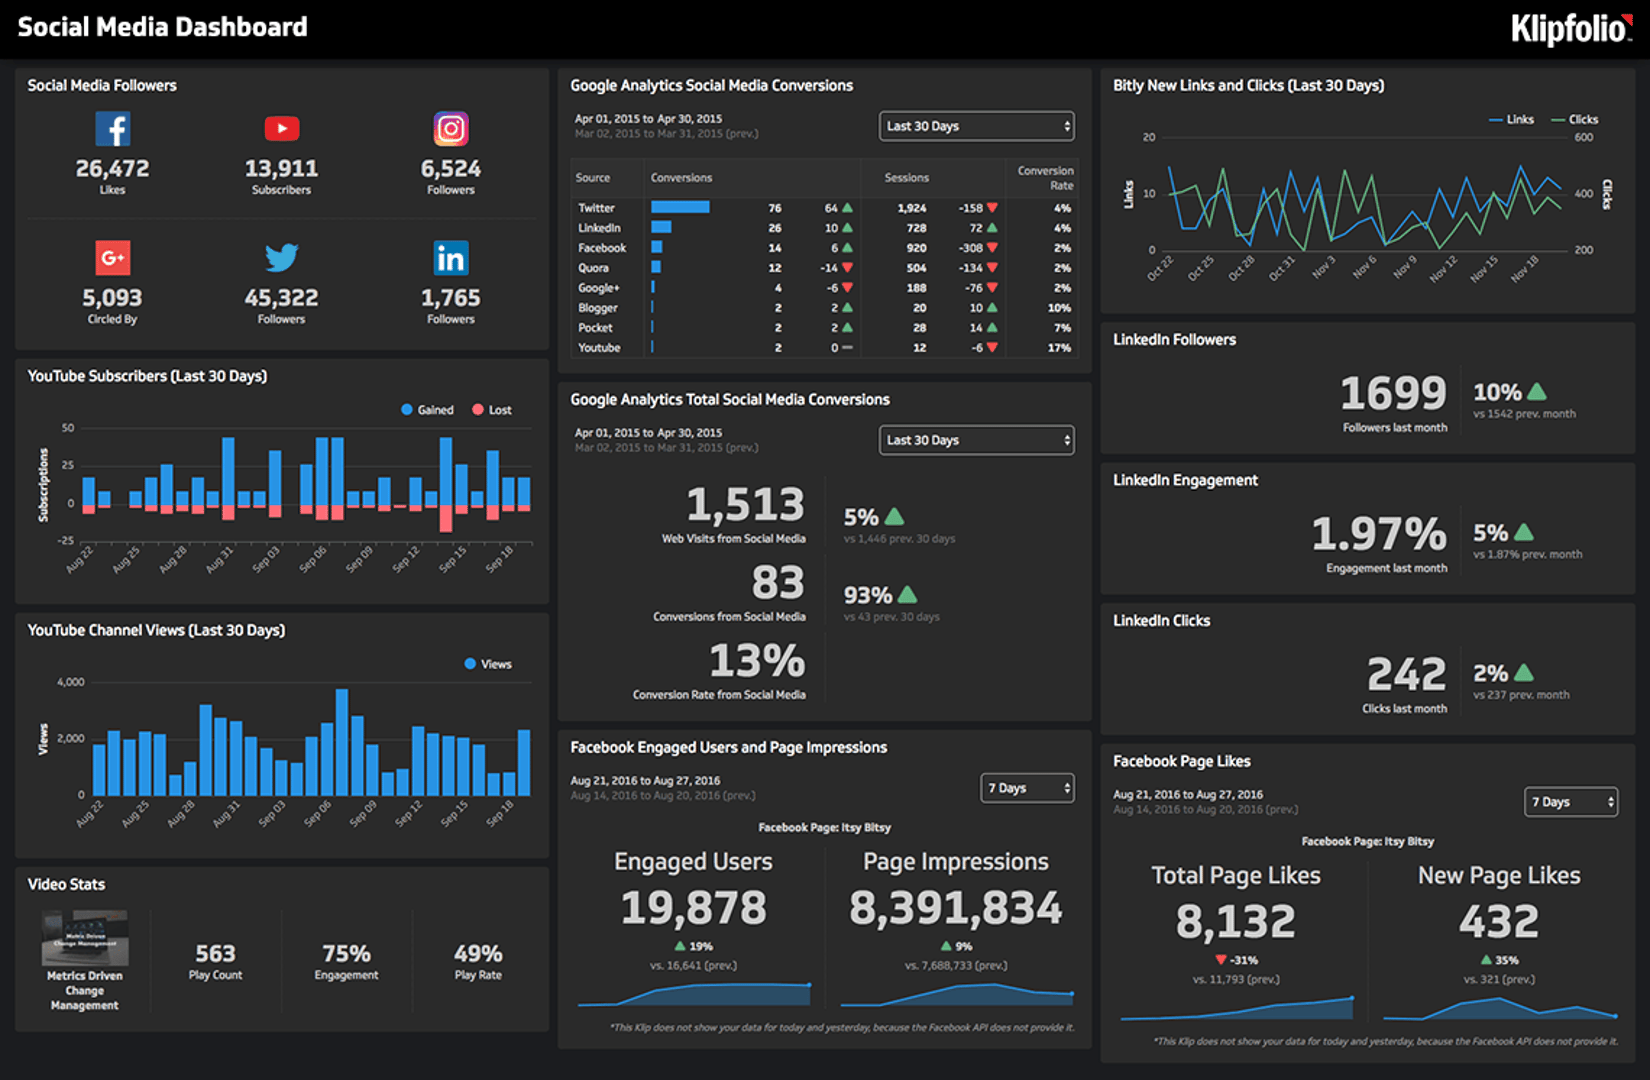1650x1080 pixels.
Task: Click the Instagram icon
Action: click(x=451, y=129)
